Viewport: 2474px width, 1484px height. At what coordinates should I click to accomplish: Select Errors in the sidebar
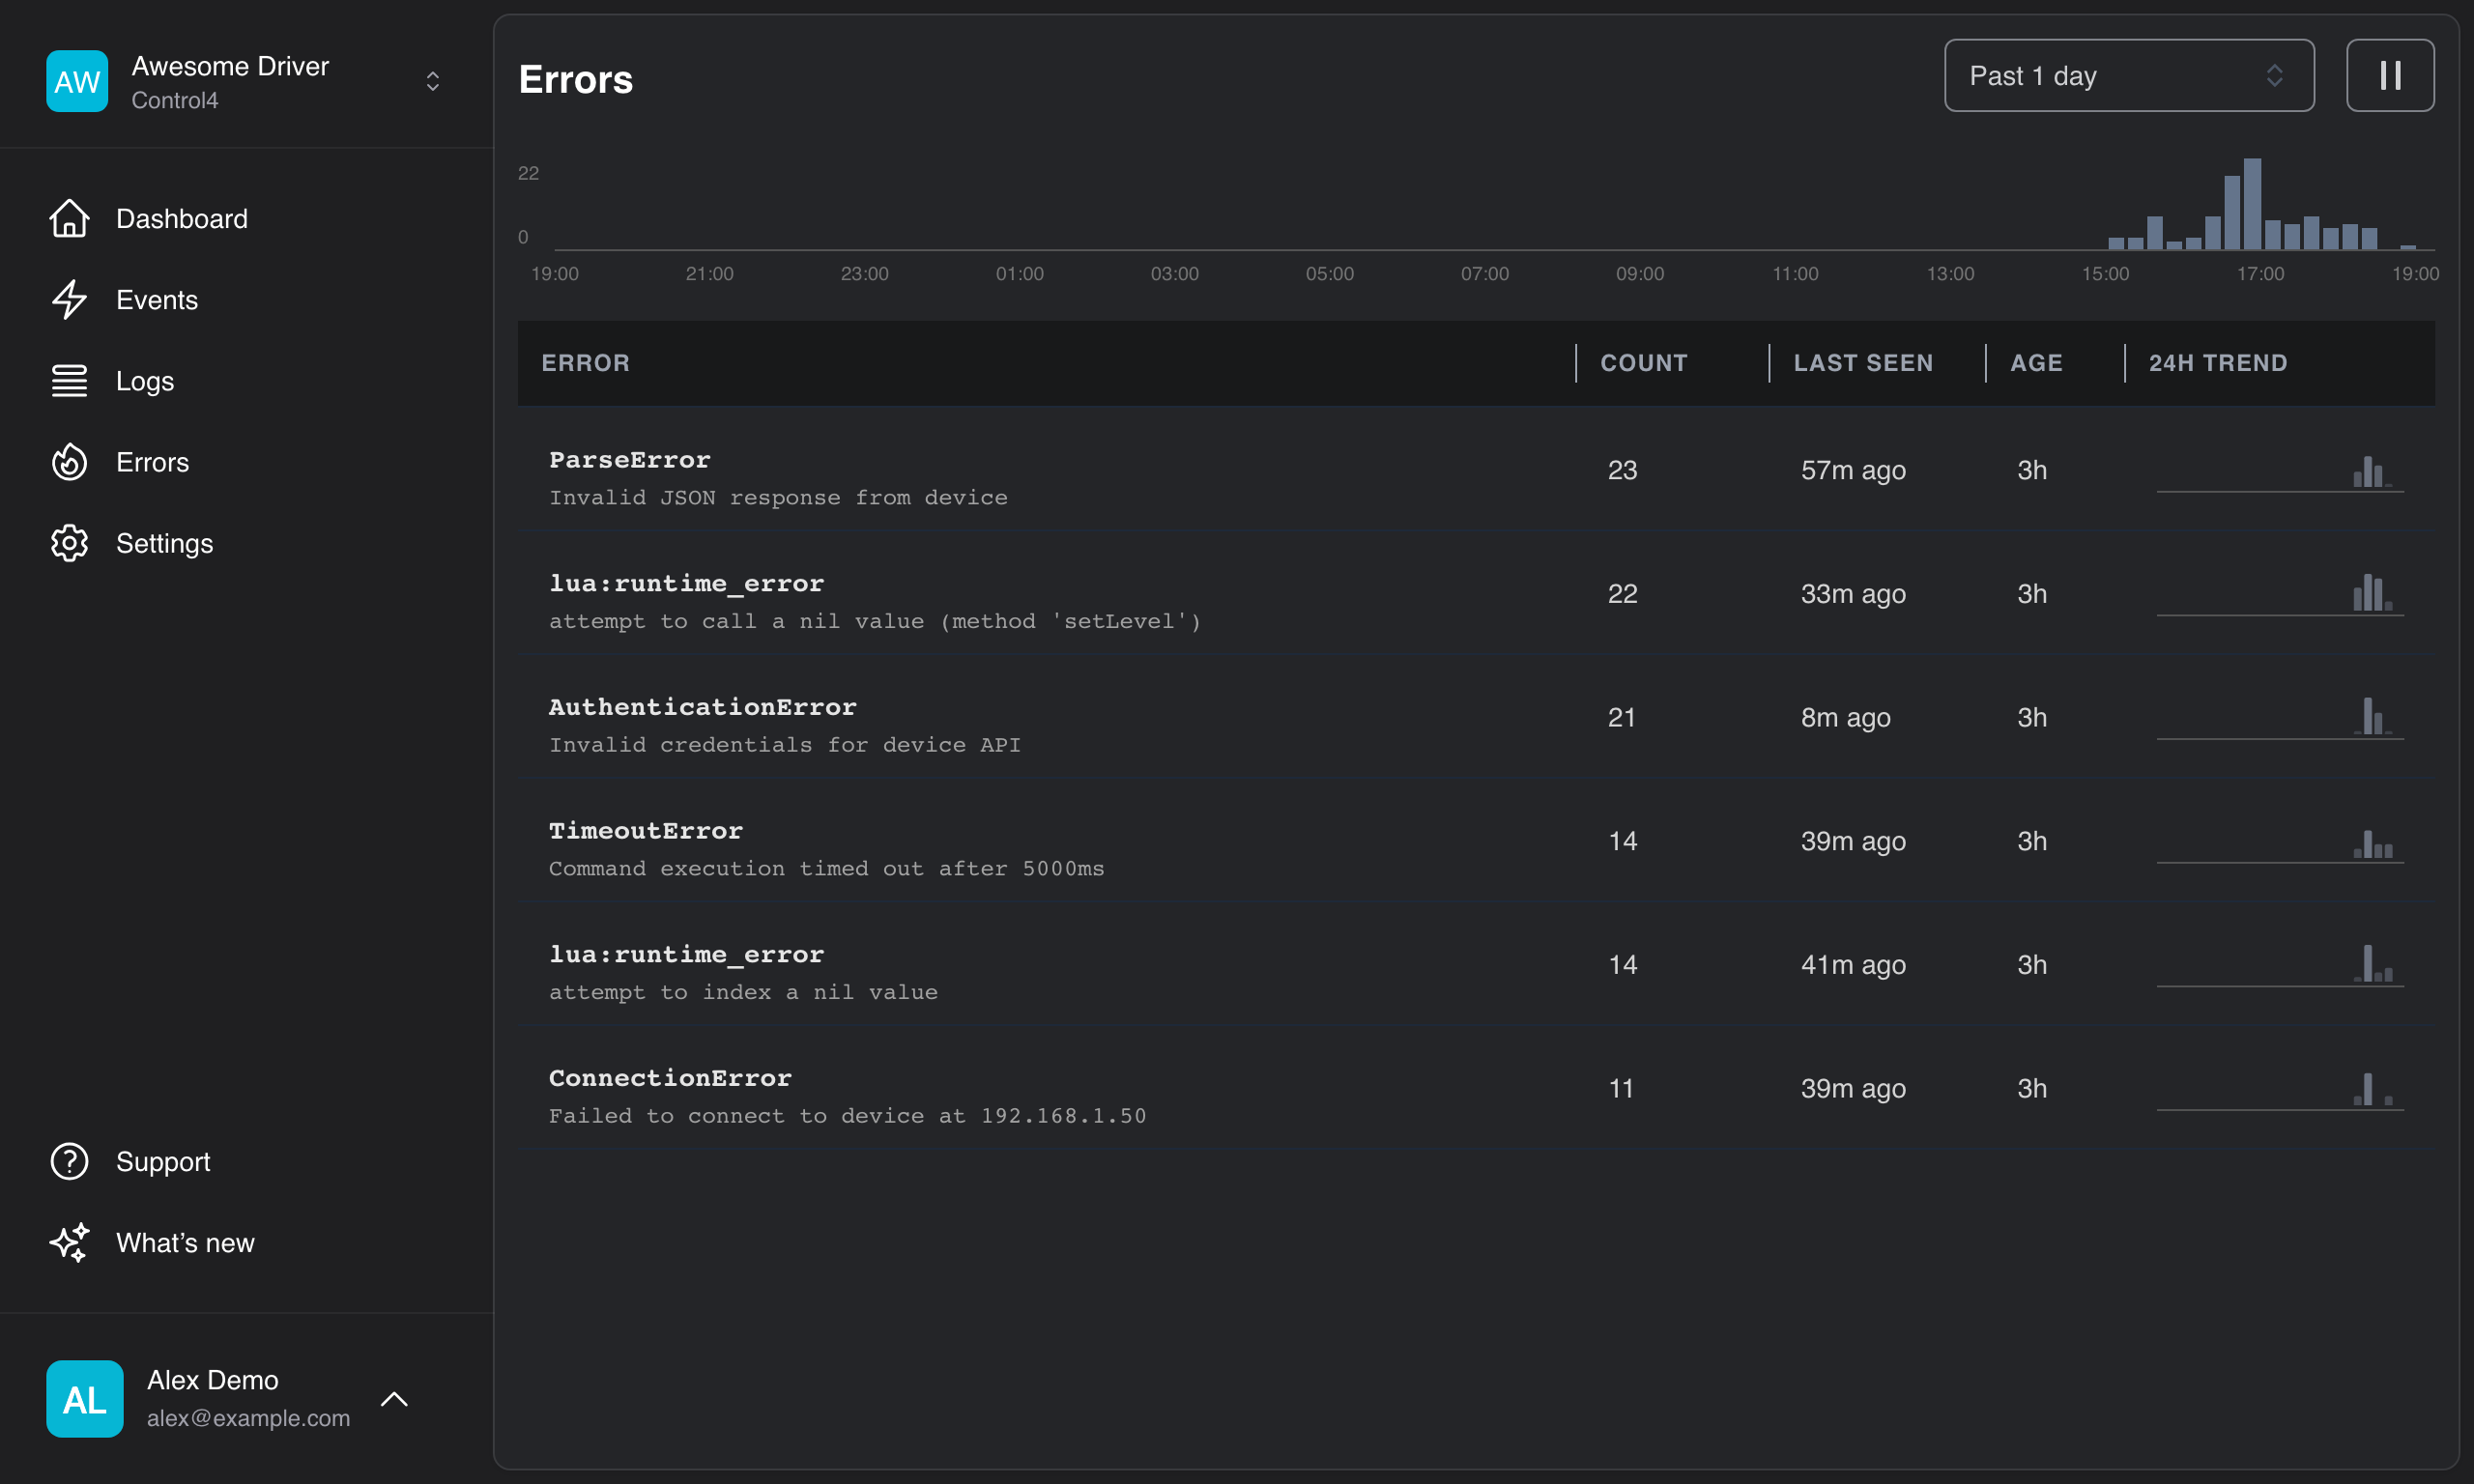click(x=152, y=462)
